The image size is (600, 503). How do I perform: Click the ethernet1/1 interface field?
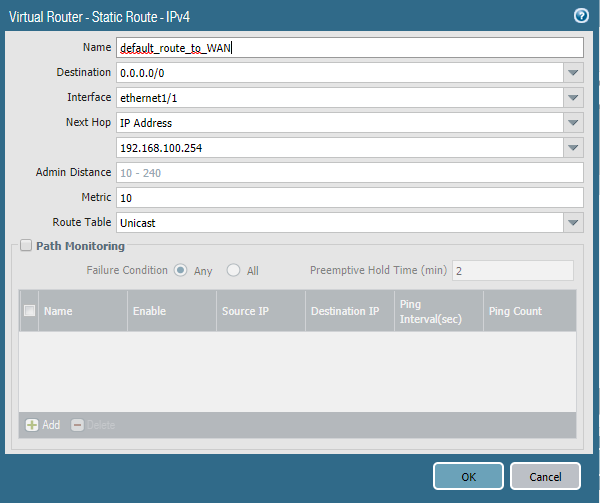tap(340, 98)
